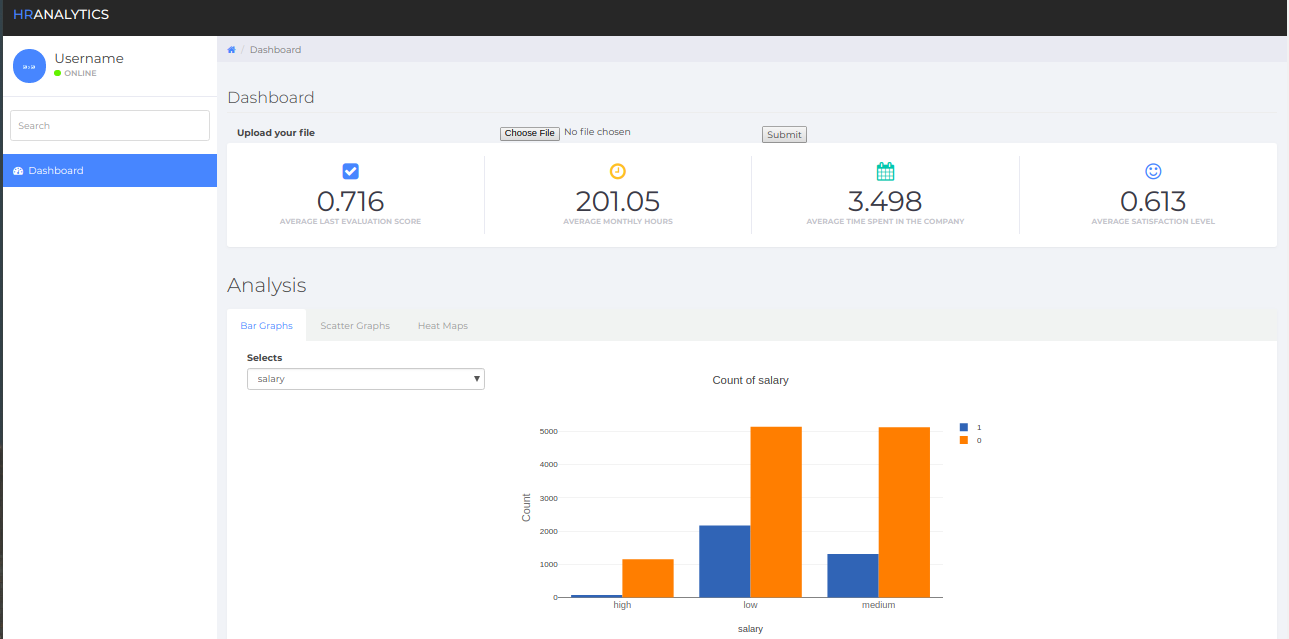Click the 'Average Monthly Hours' caption

tap(618, 222)
